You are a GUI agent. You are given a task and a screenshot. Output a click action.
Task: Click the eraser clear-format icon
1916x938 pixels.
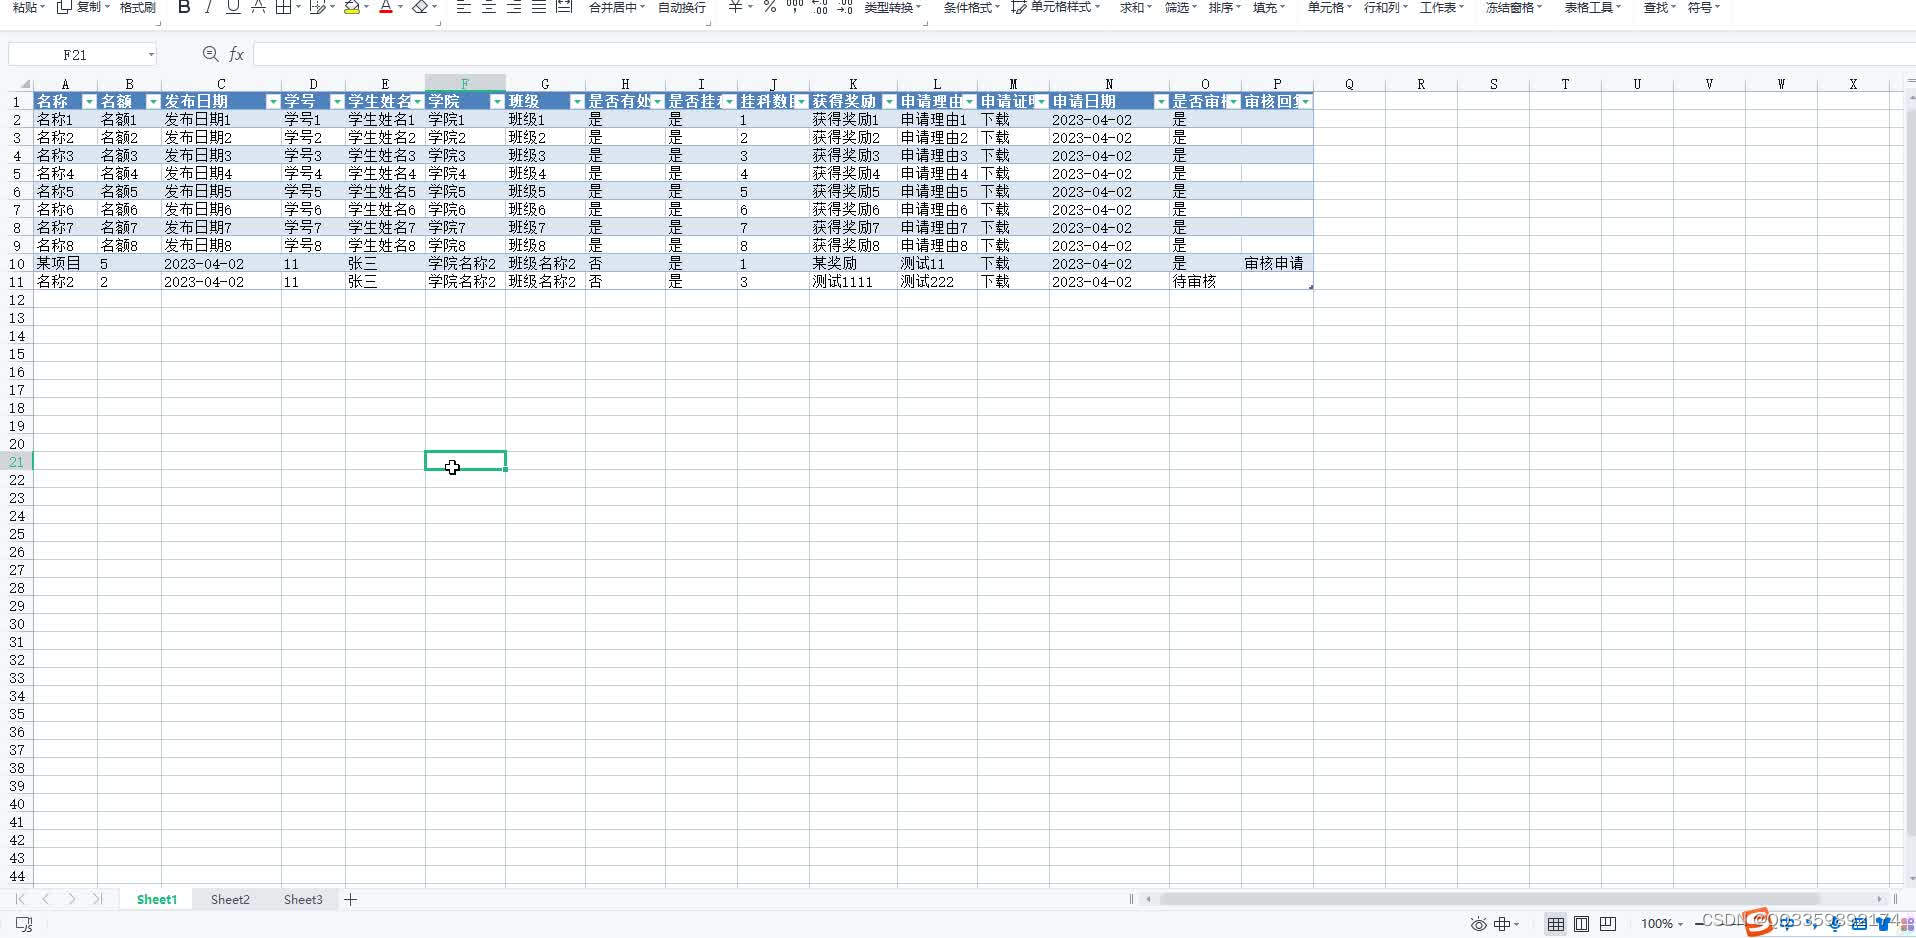[x=420, y=7]
